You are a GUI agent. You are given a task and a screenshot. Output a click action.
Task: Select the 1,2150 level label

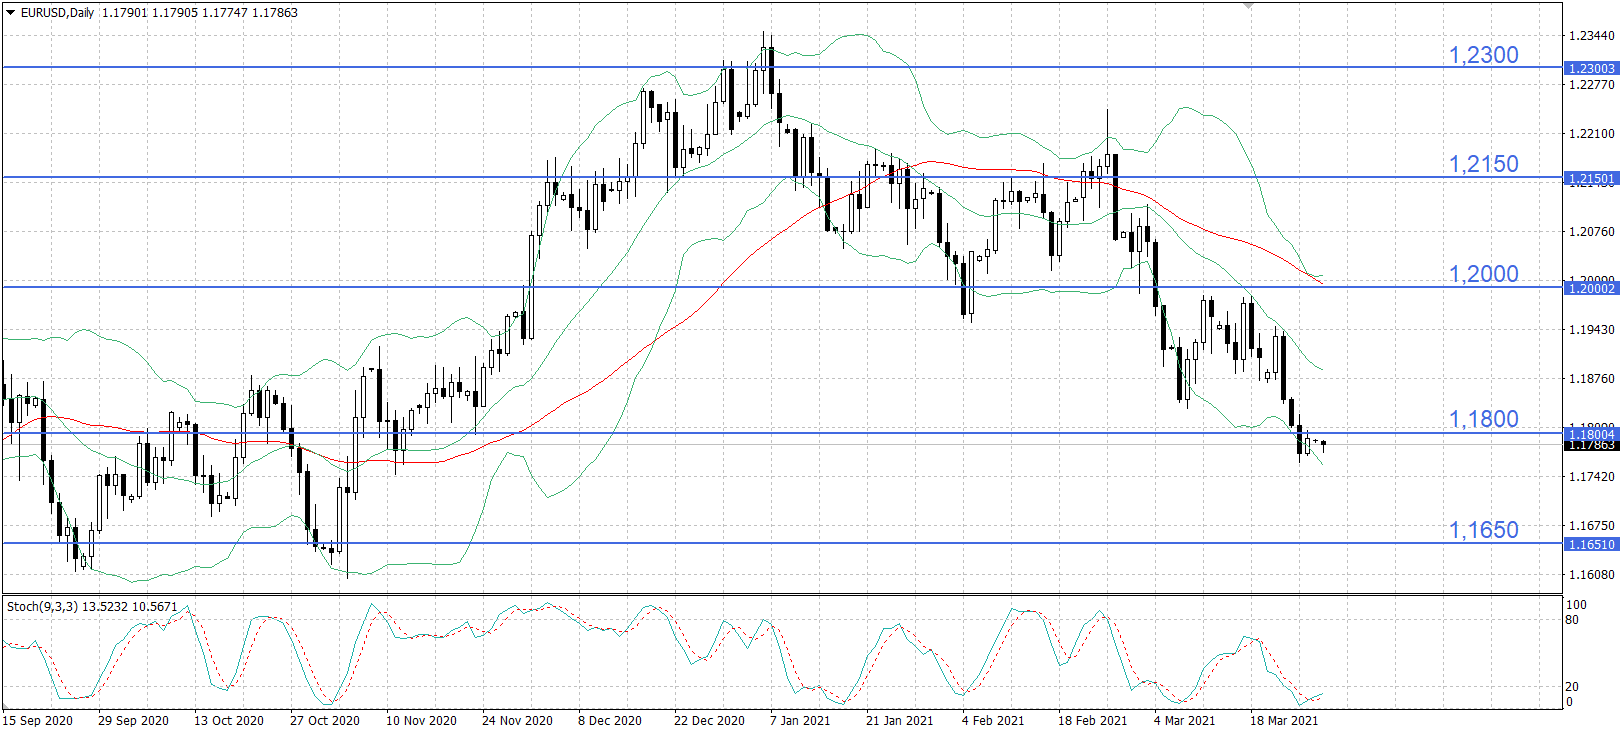pos(1483,164)
